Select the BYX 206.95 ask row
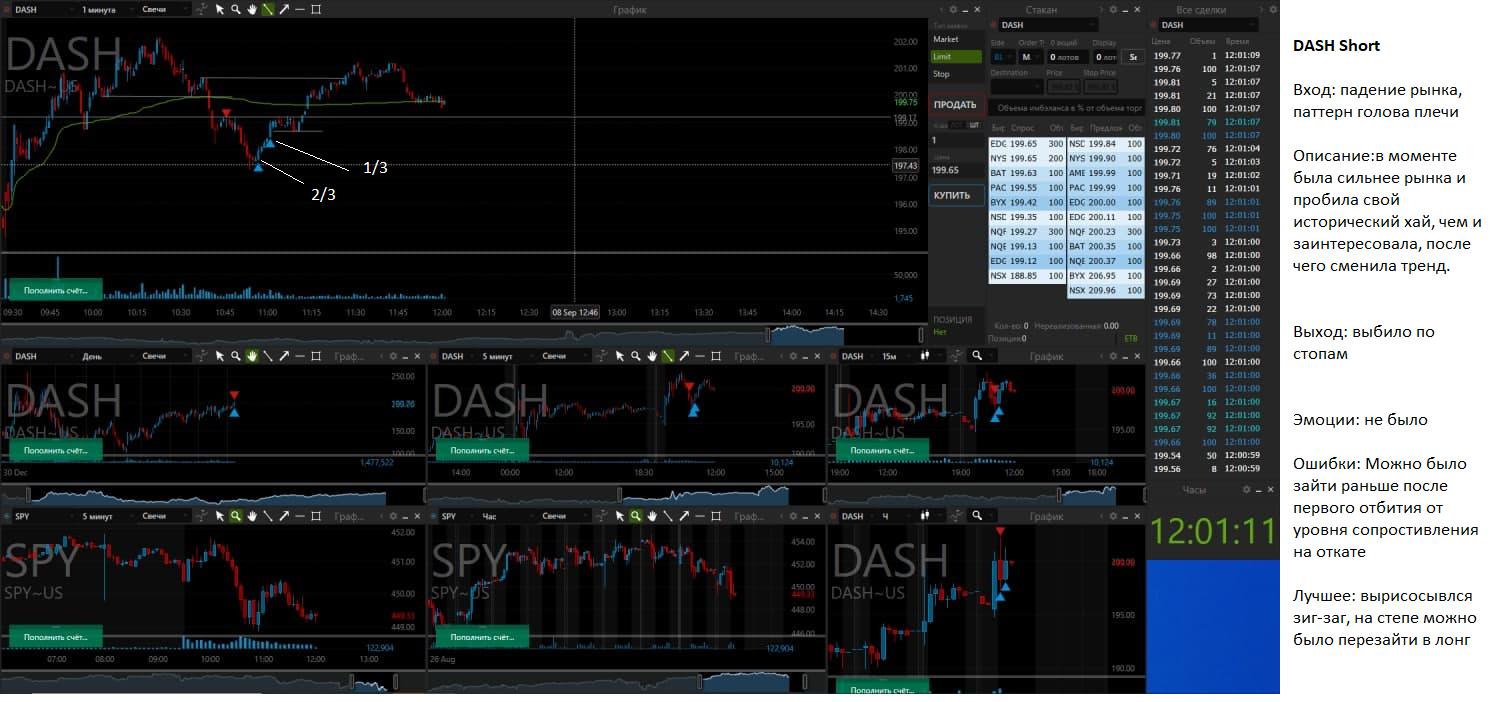 click(x=1106, y=276)
